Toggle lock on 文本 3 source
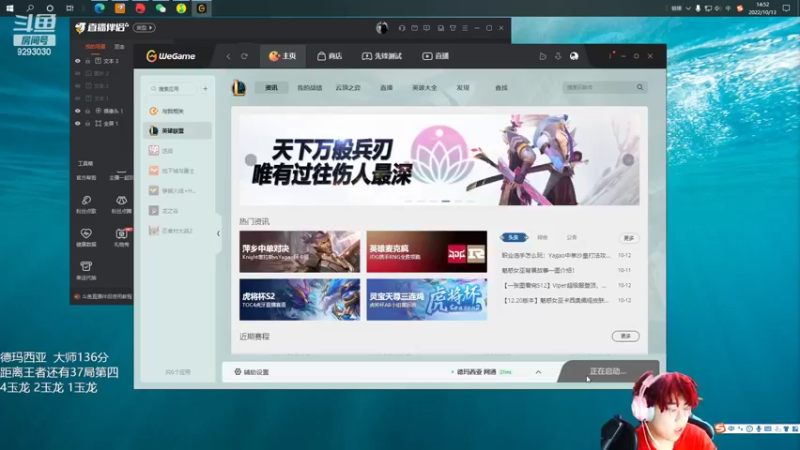 pyautogui.click(x=88, y=61)
